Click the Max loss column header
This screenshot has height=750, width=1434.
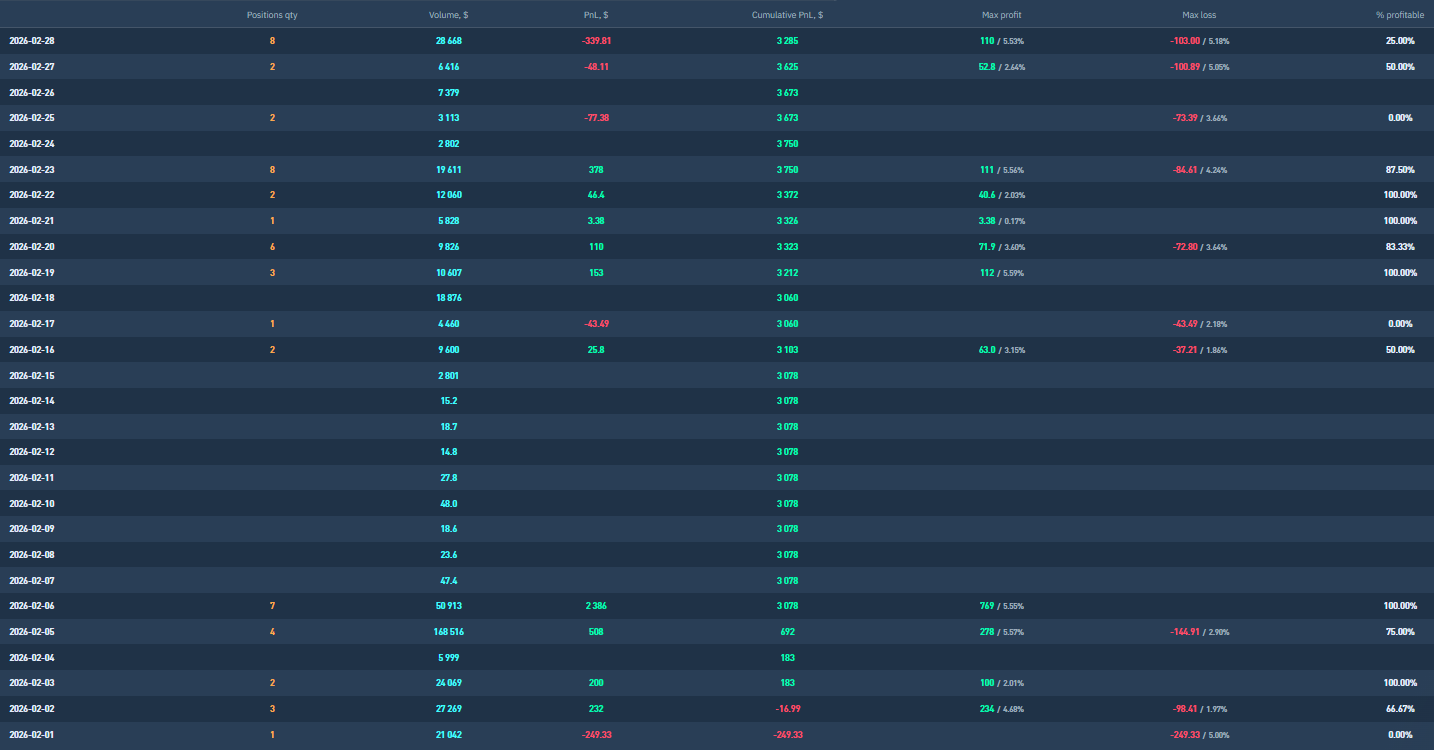(x=1199, y=15)
